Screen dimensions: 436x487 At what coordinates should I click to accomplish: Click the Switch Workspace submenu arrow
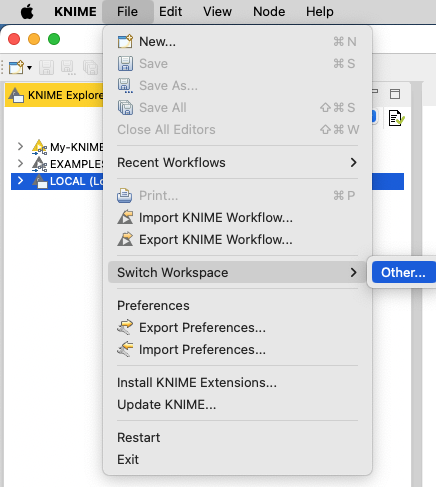tap(353, 272)
